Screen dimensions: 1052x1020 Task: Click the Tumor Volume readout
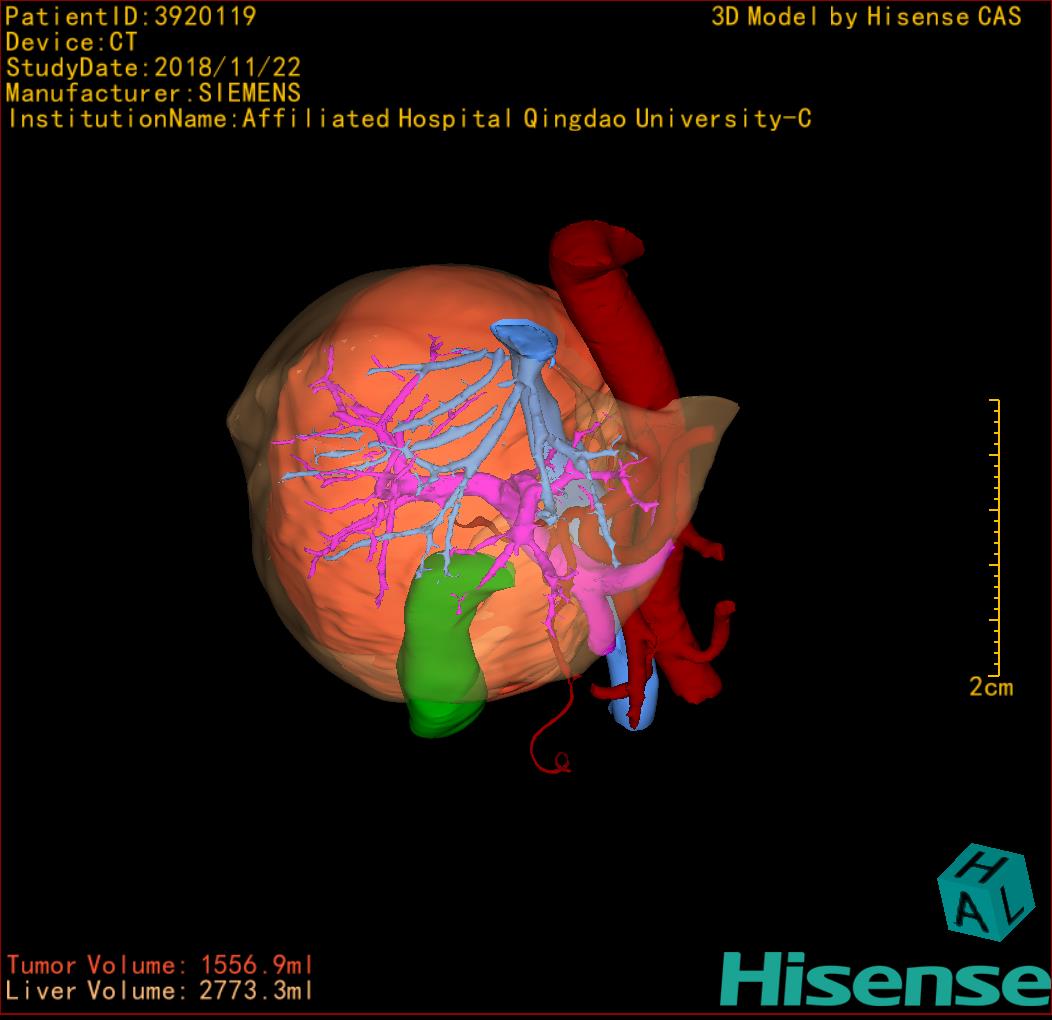160,965
